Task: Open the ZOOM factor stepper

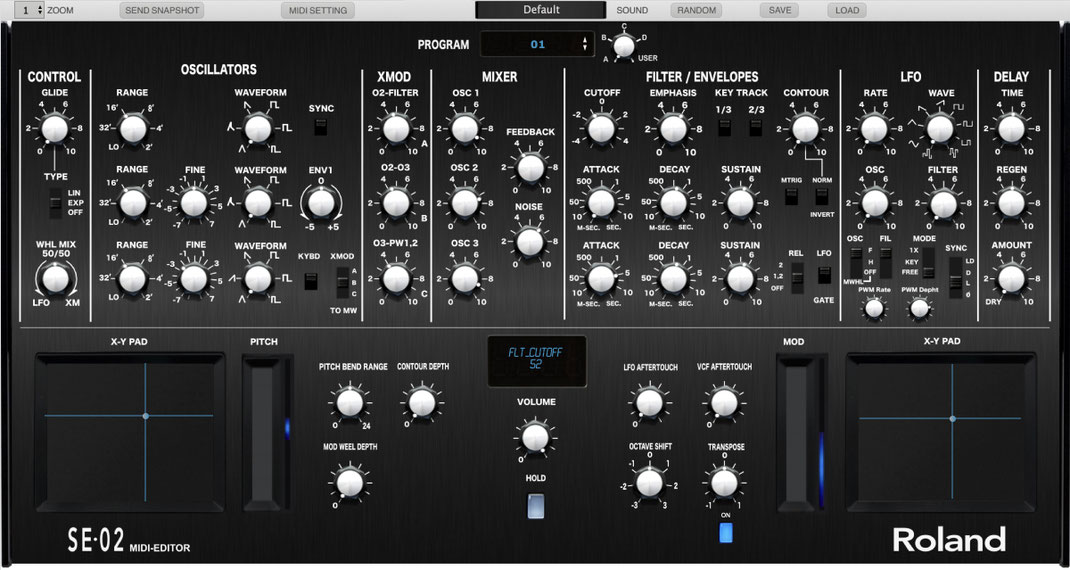Action: (x=29, y=10)
